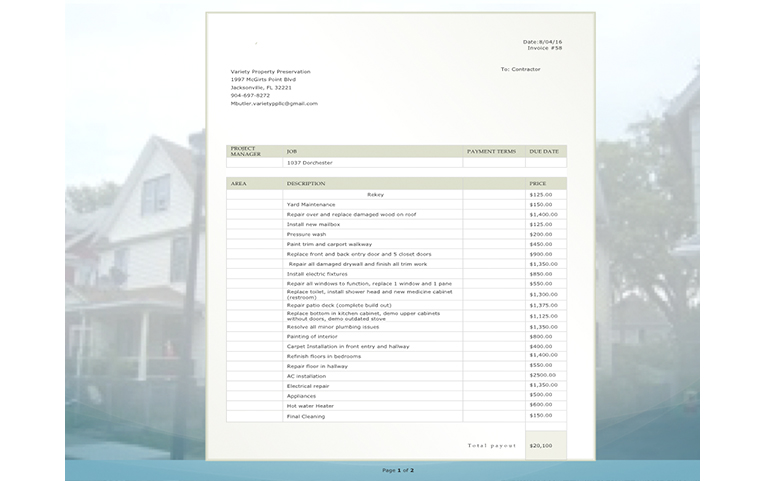Click the Final Cleaning description cell
Viewport: 770px width, 481px height.
coord(307,416)
